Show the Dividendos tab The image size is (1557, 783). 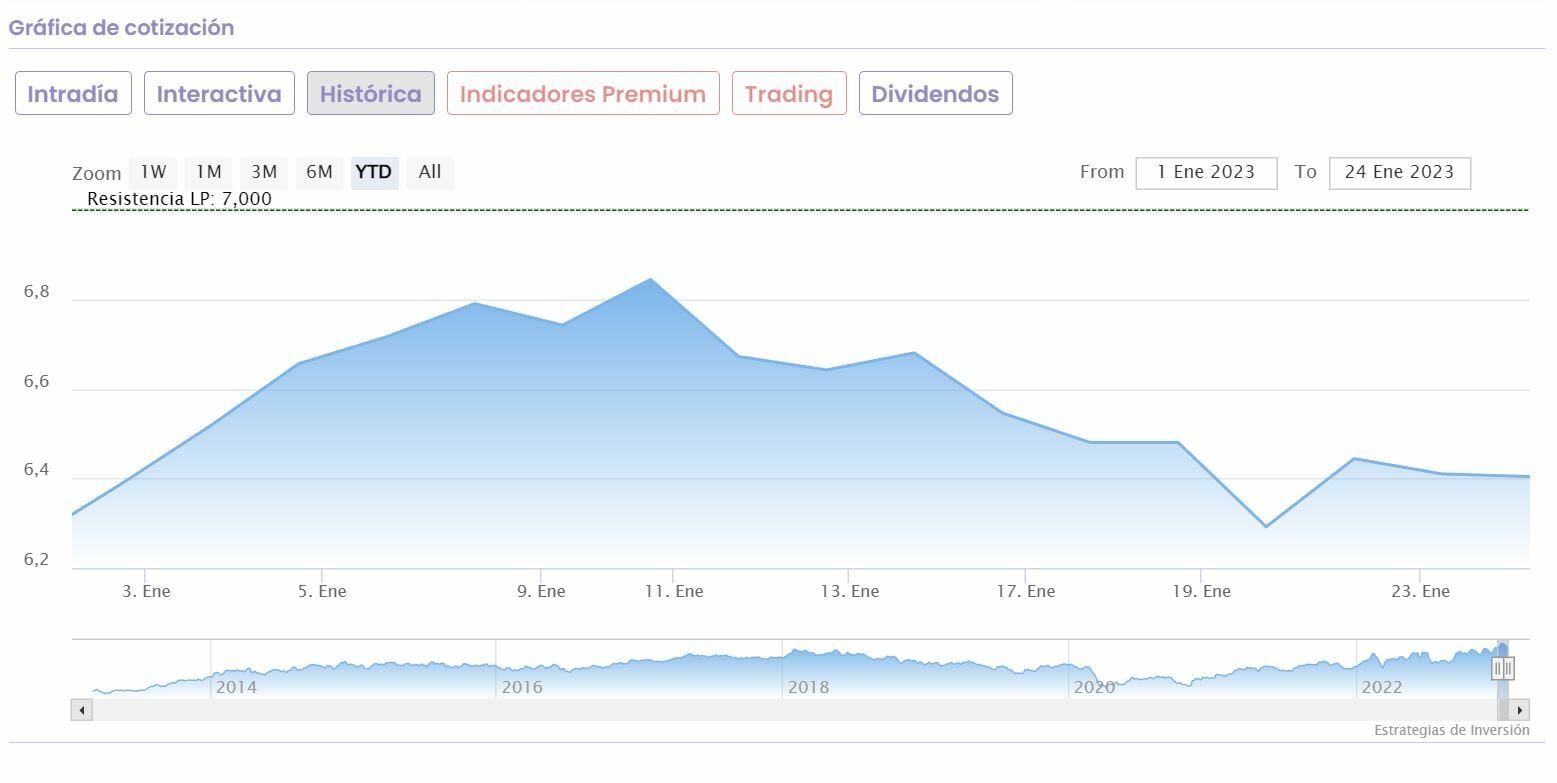tap(935, 94)
